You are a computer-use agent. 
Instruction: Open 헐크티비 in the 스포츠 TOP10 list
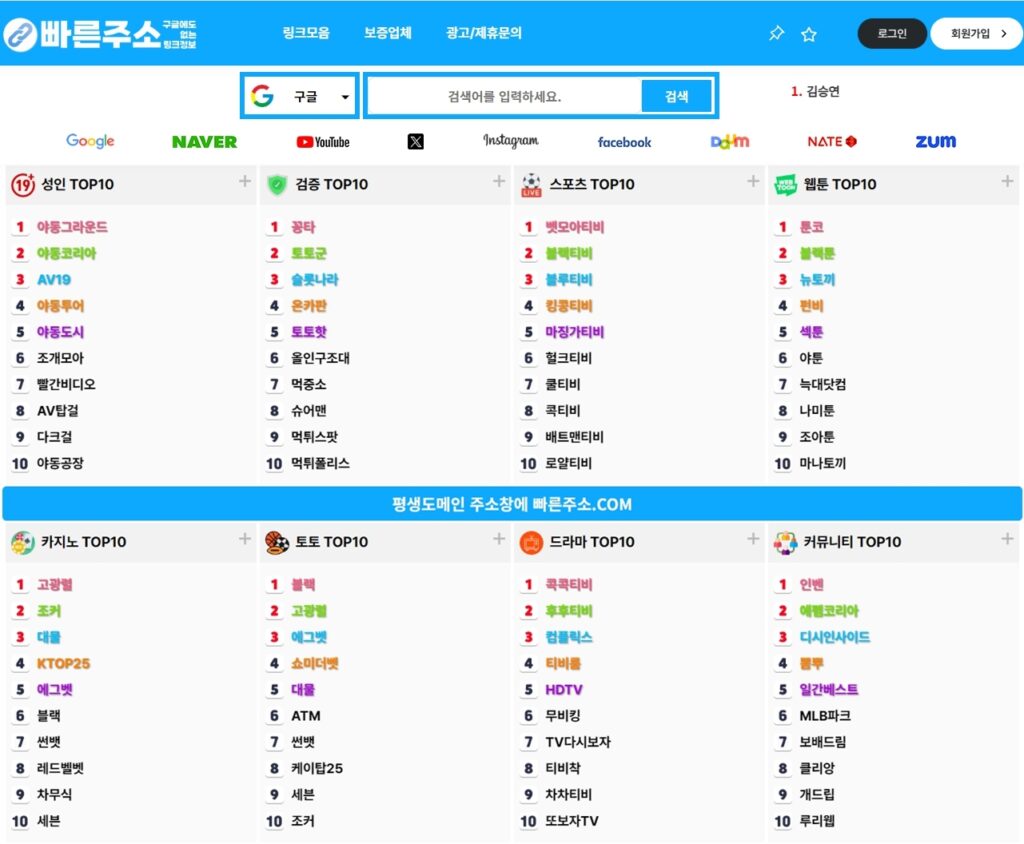pyautogui.click(x=569, y=358)
